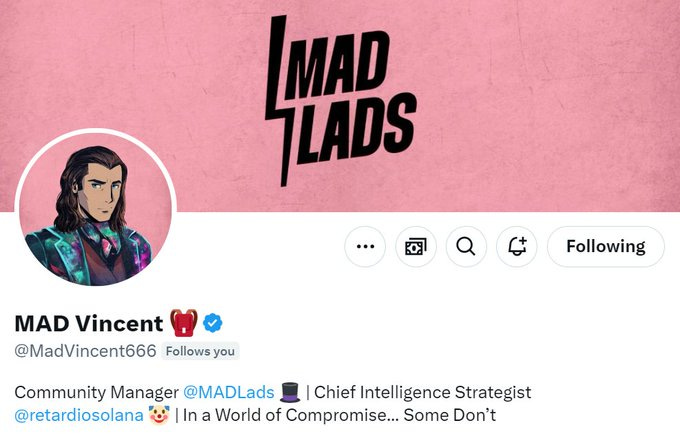Click the Mad Lads logo in header
This screenshot has height=434, width=680.
(x=340, y=101)
